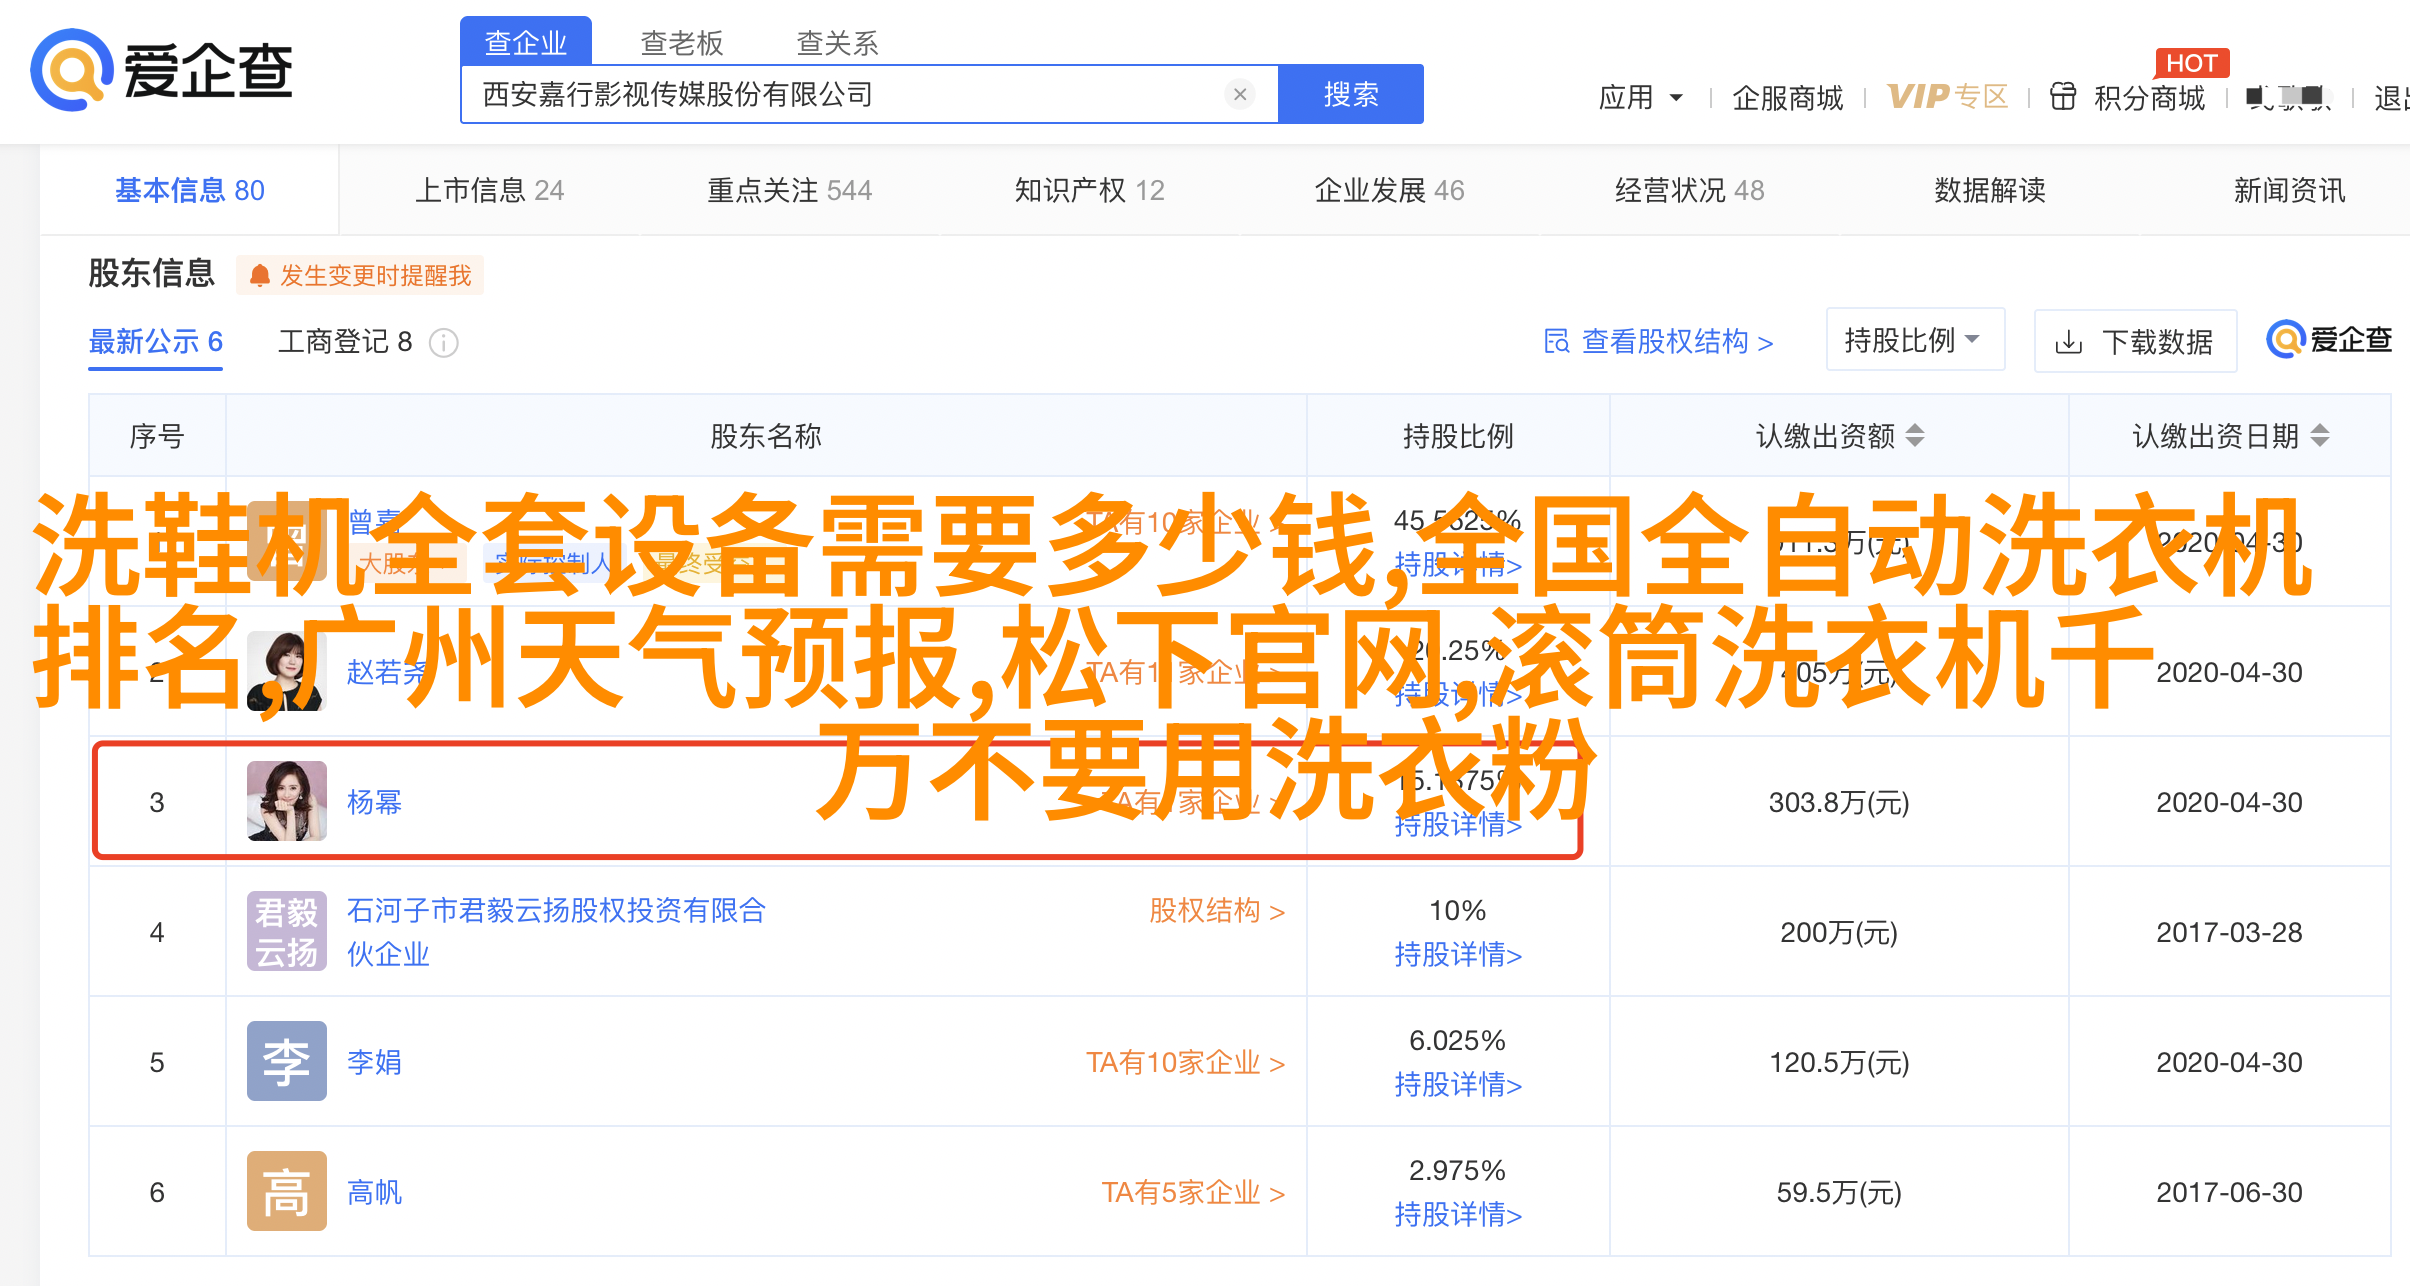Open 持股详情 for the 2.975% row
The image size is (2410, 1286).
[x=1458, y=1214]
